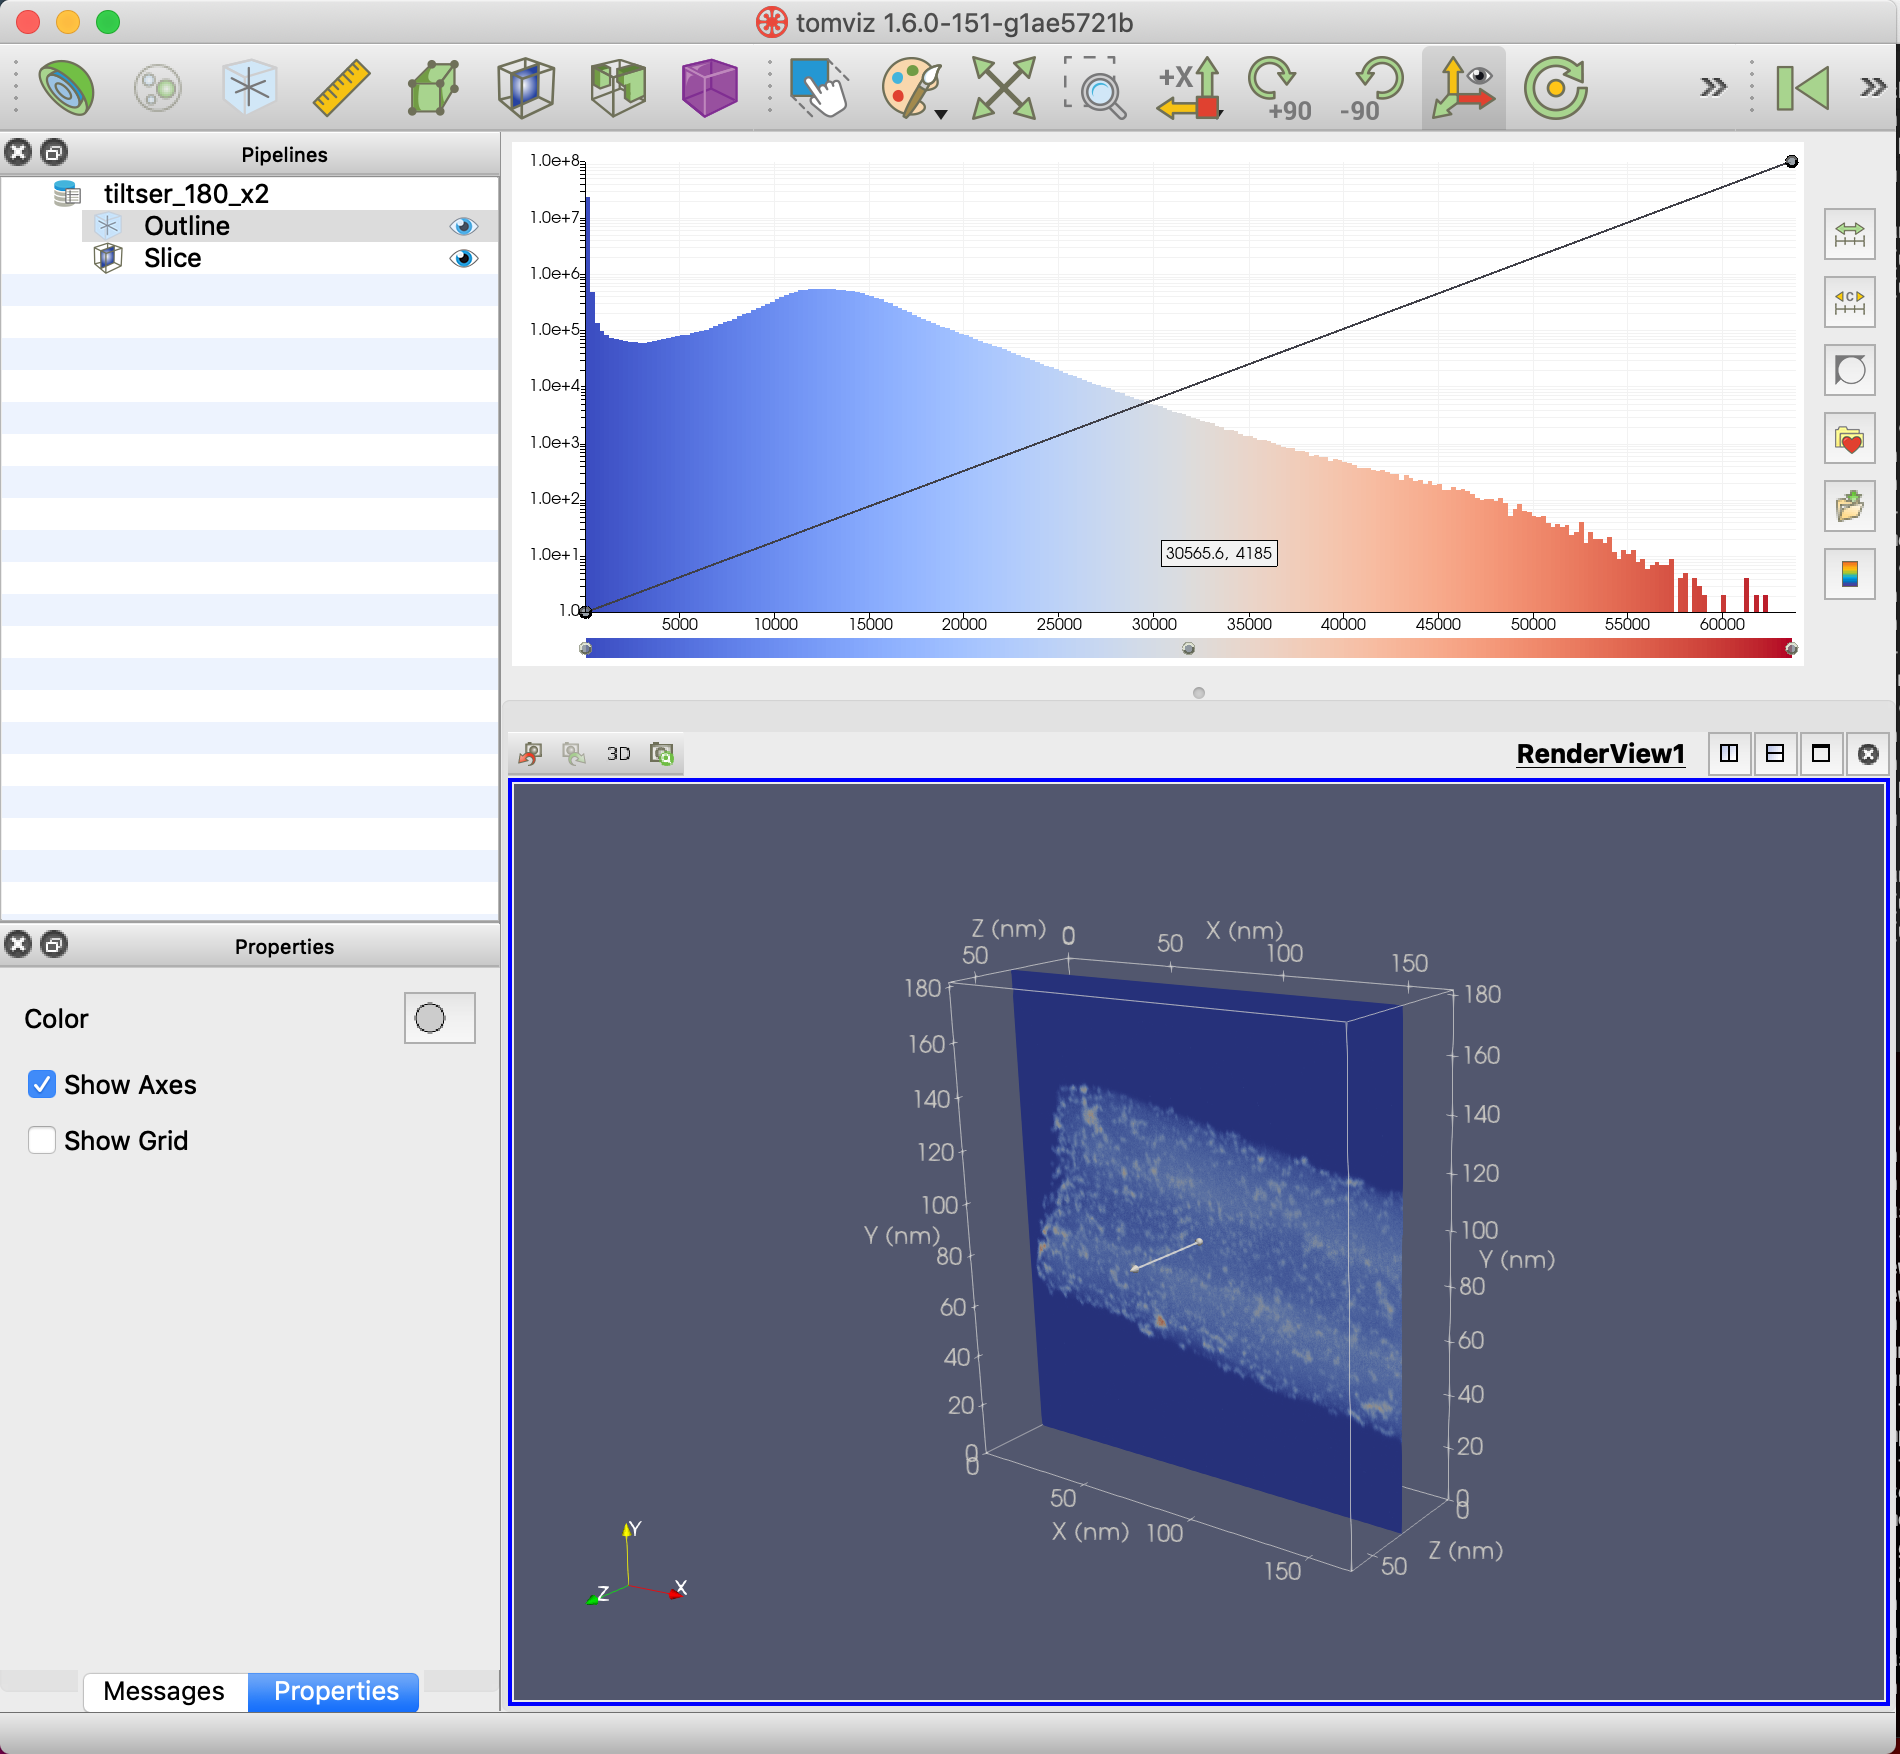
Task: Click the center of rotation reset icon
Action: pyautogui.click(x=1555, y=88)
